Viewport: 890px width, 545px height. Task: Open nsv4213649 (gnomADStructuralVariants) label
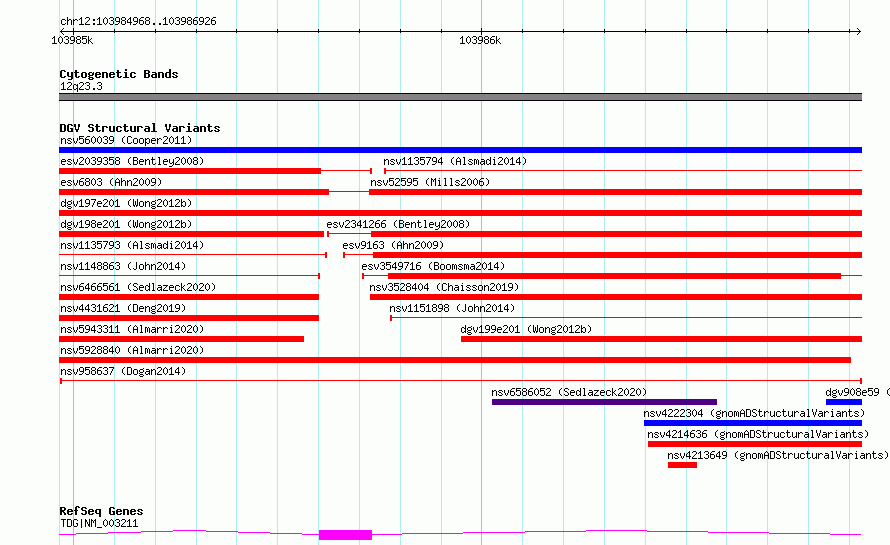778,455
